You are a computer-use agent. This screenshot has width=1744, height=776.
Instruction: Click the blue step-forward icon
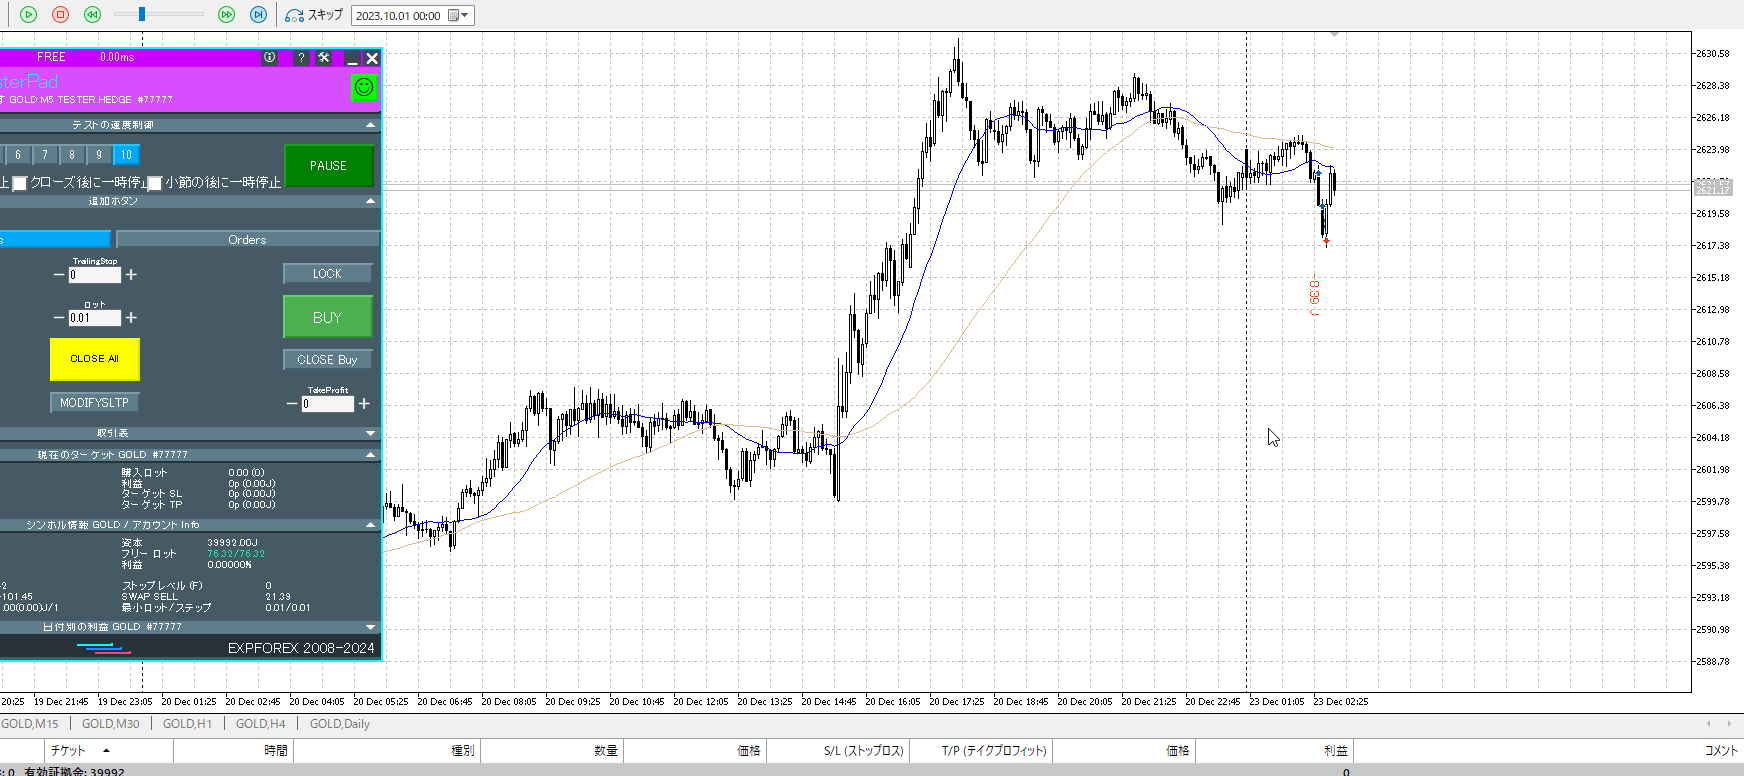[258, 14]
